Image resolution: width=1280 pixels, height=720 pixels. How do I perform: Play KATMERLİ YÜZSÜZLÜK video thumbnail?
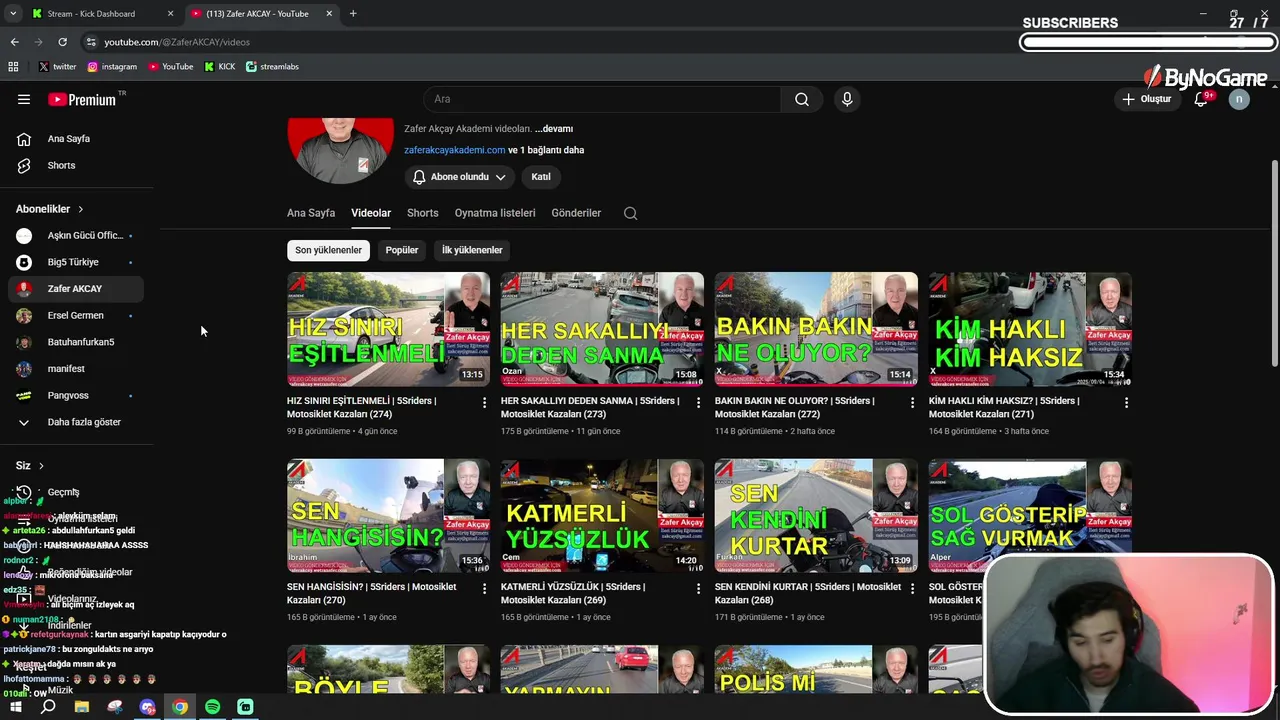pyautogui.click(x=602, y=515)
